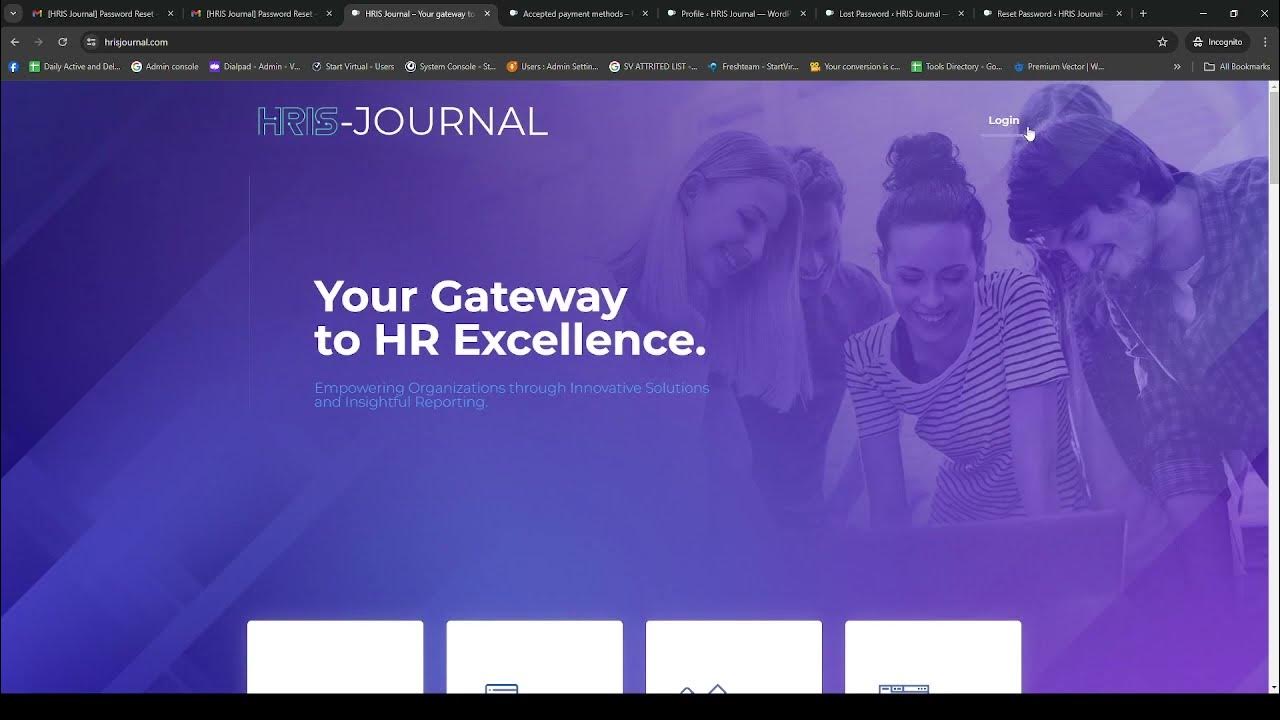The height and width of the screenshot is (720, 1280).
Task: Close the Accepted payment methods tab
Action: click(x=645, y=14)
